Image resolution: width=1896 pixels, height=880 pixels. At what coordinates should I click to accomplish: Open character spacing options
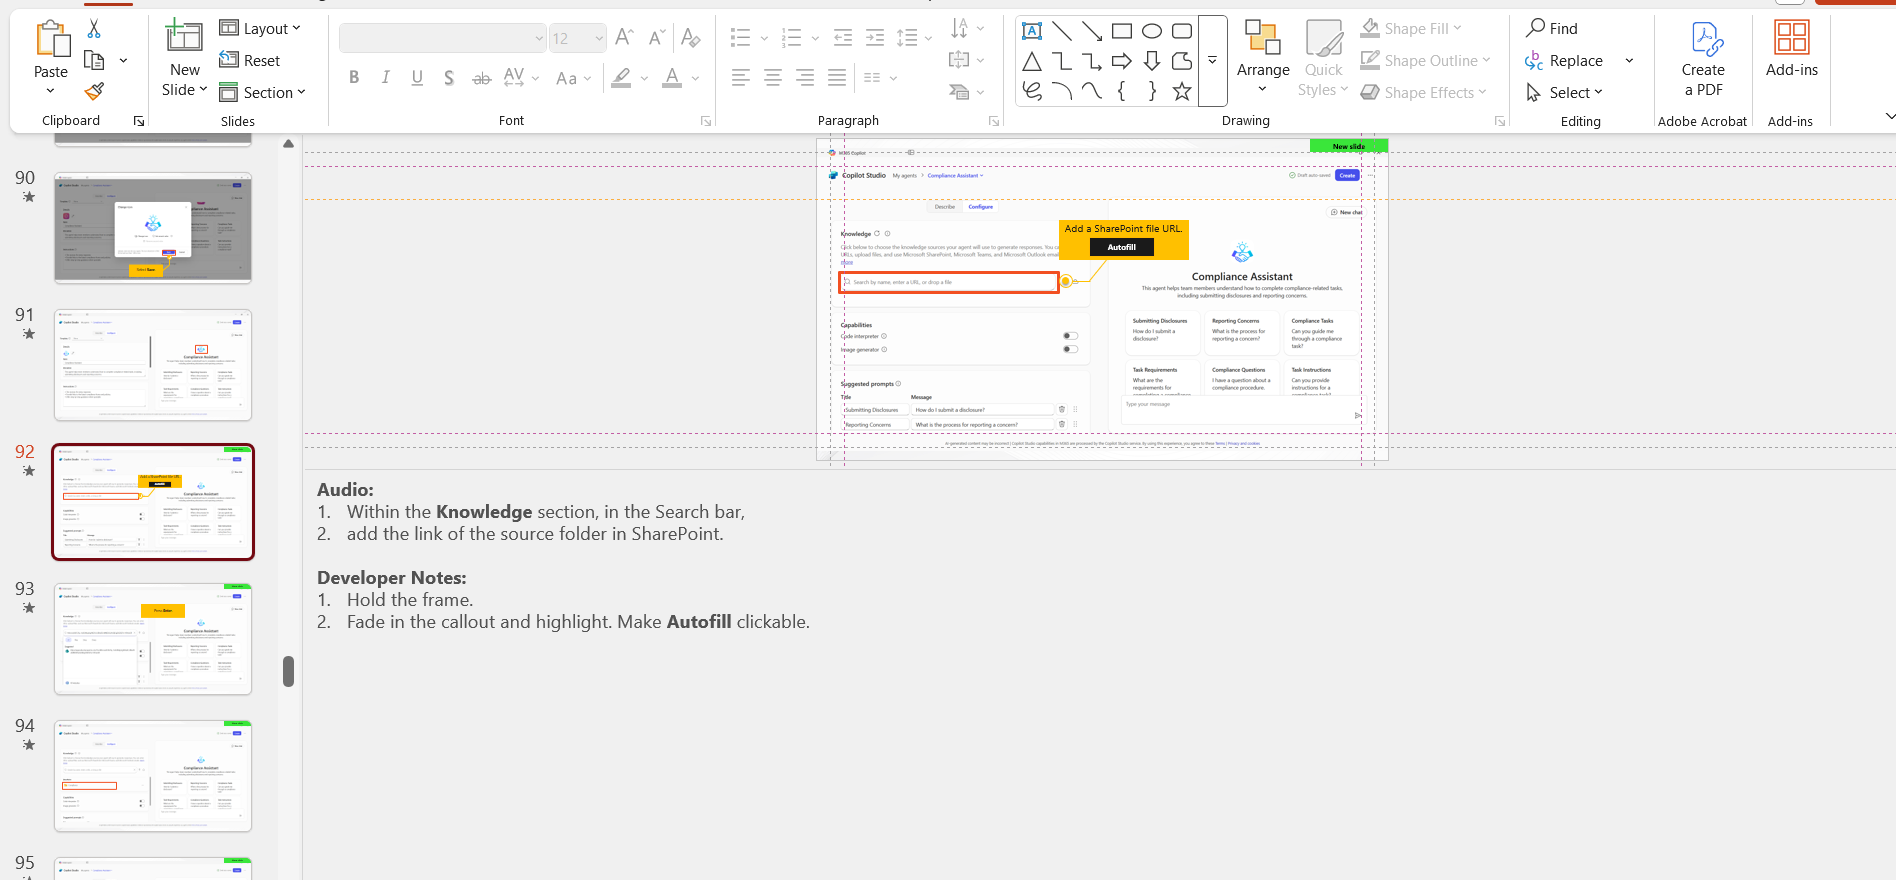tap(521, 77)
